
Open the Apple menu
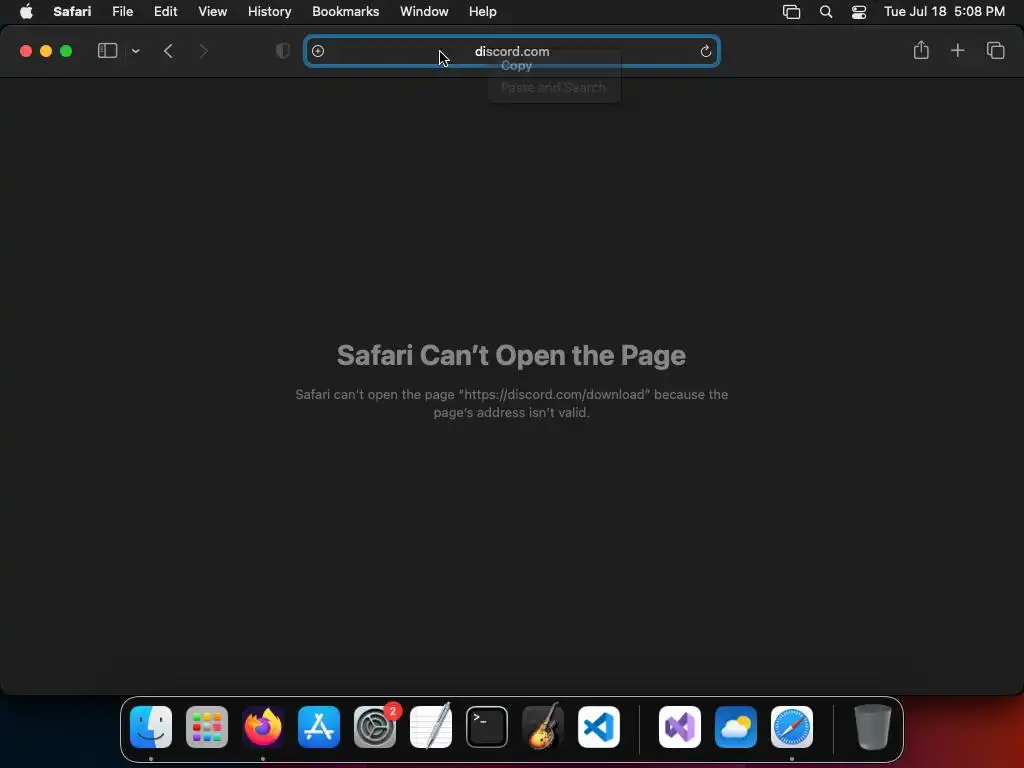[26, 11]
